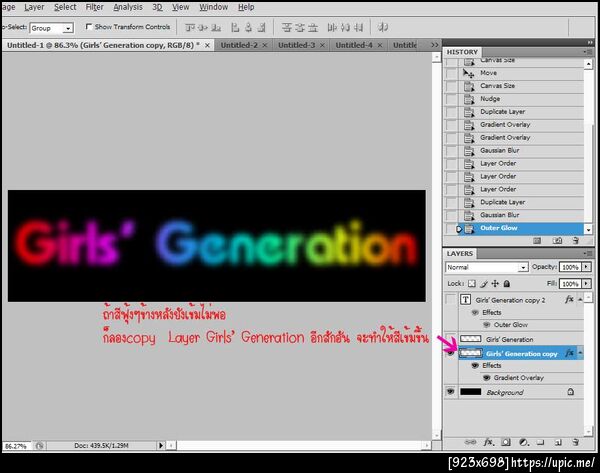
Task: Click the distribute bottom edges icon
Action: click(313, 27)
